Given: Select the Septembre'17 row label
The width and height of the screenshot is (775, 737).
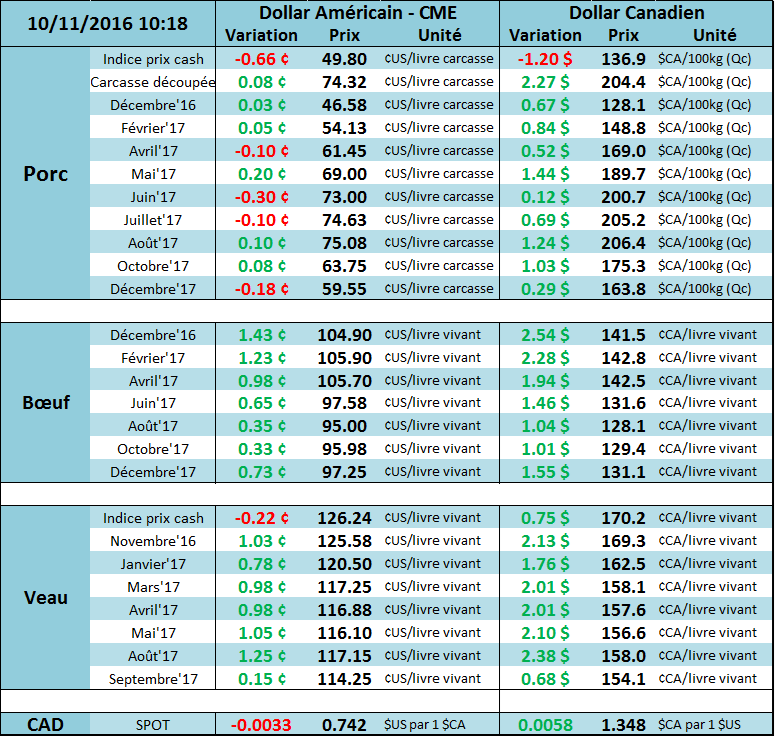Looking at the screenshot, I should point(153,680).
